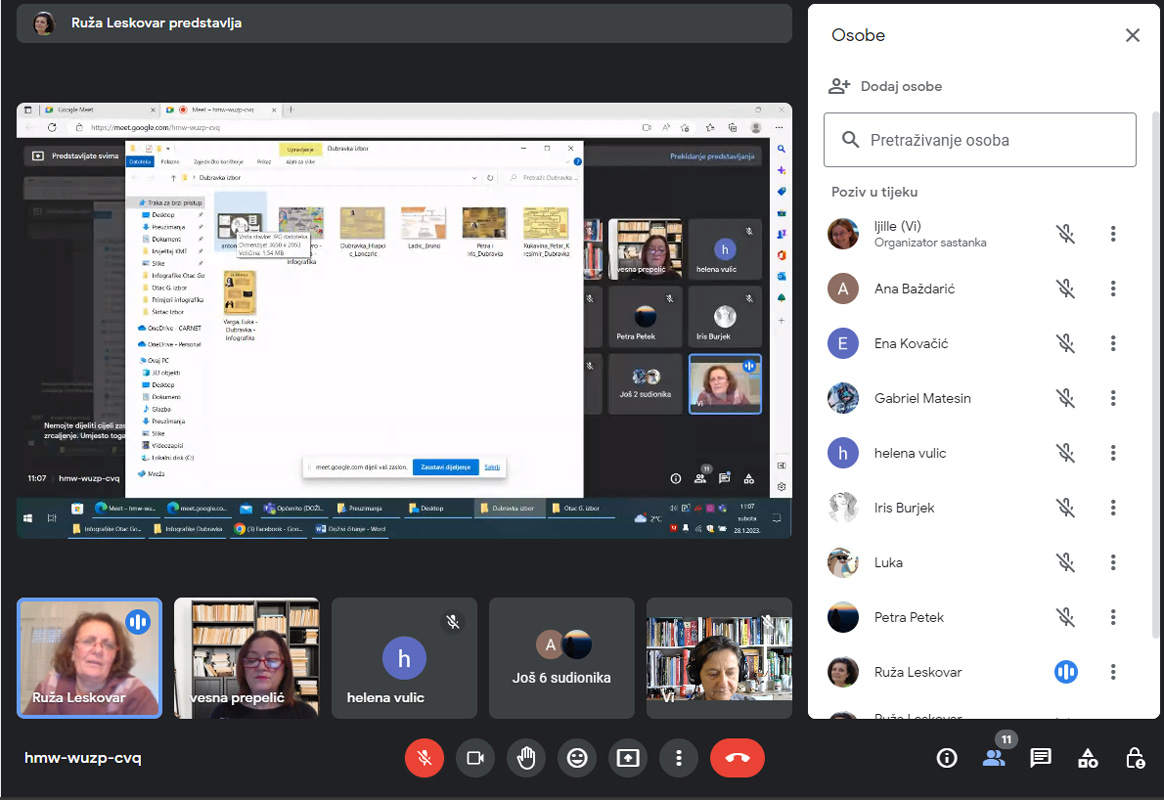The height and width of the screenshot is (800, 1164).
Task: Open meeting details info icon
Action: tap(947, 758)
